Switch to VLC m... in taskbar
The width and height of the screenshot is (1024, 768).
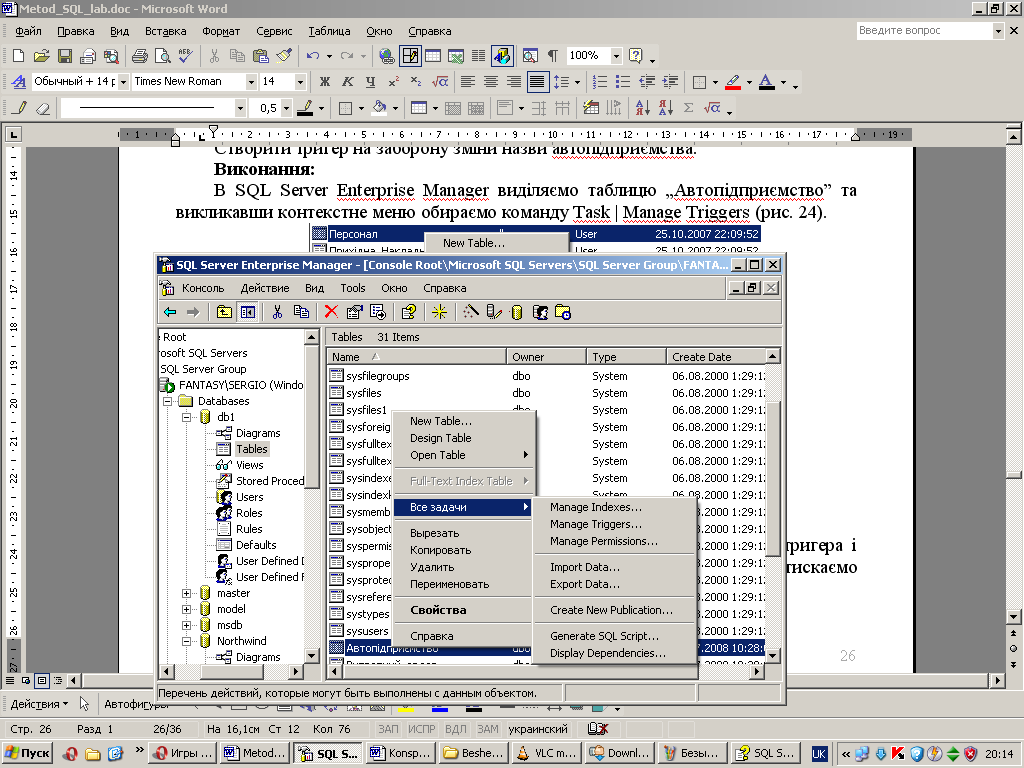(547, 753)
